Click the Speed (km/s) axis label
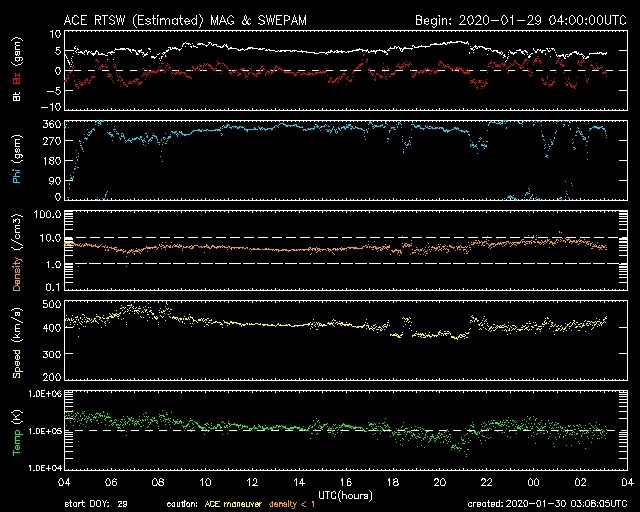Viewport: 640px width, 512px height. click(17, 341)
